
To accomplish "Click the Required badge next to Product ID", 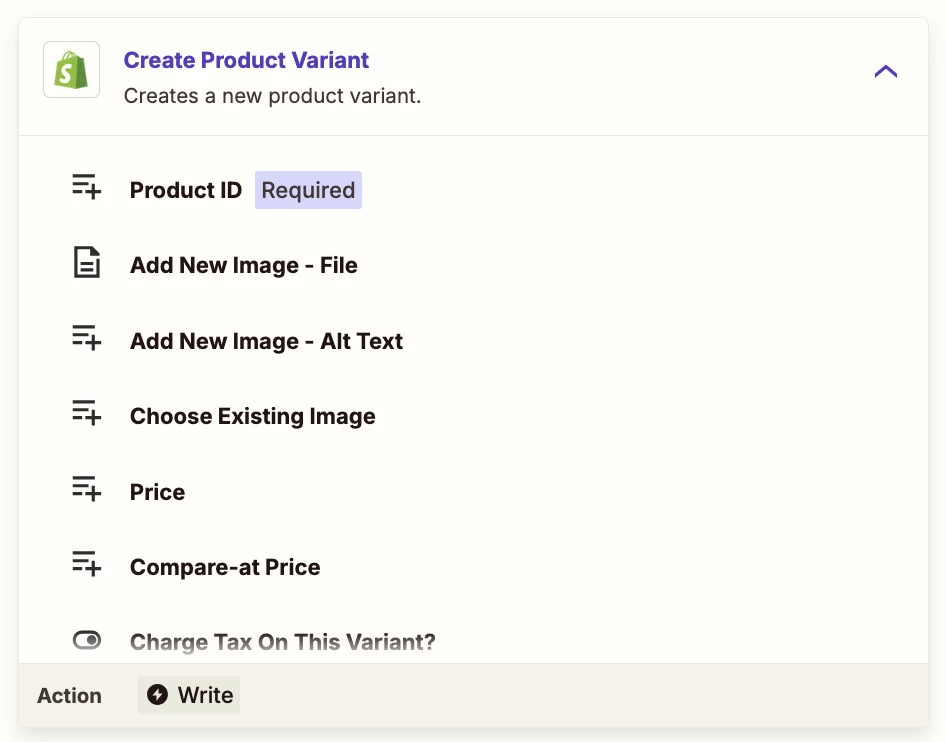I will pyautogui.click(x=308, y=190).
